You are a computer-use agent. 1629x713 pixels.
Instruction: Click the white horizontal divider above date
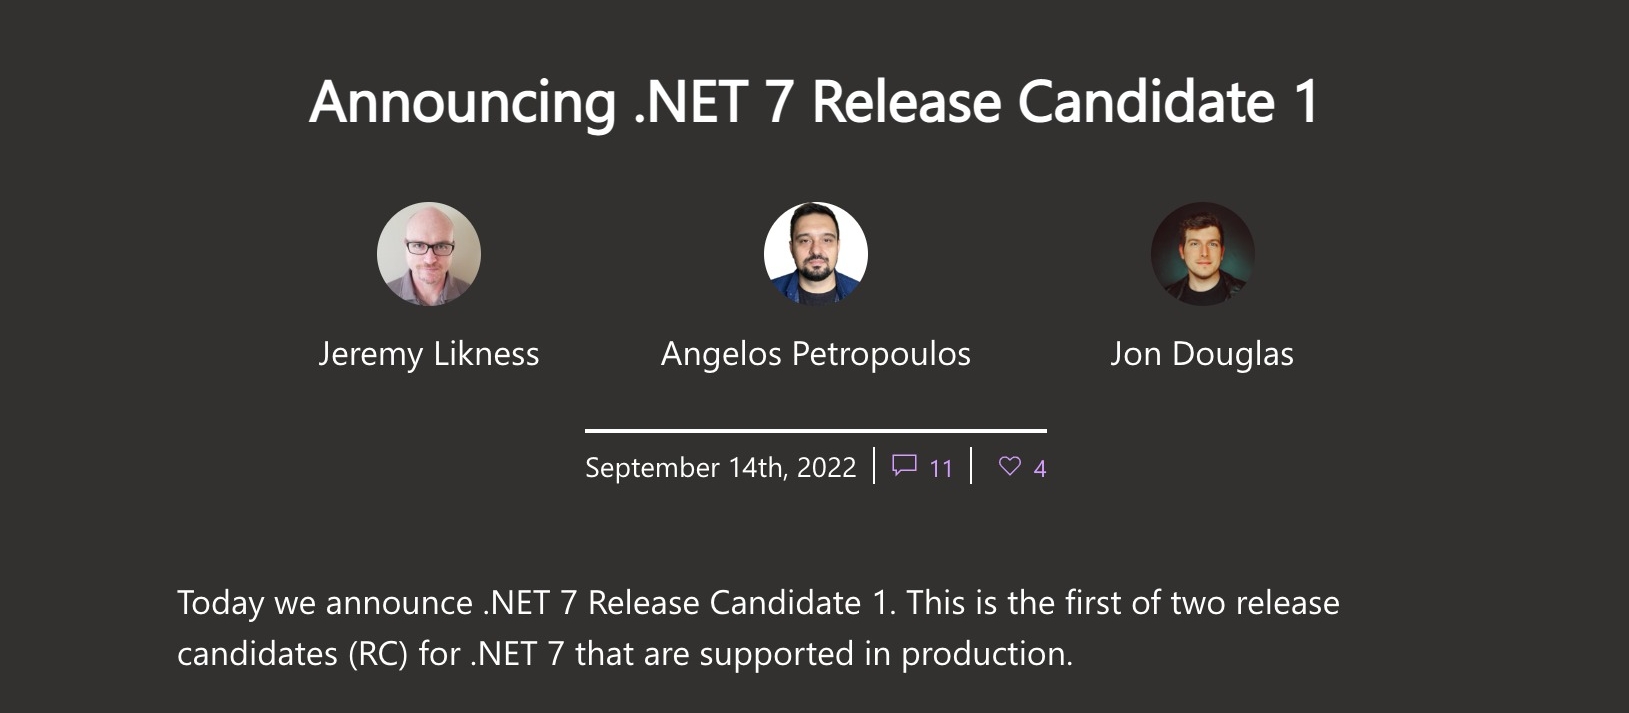pyautogui.click(x=816, y=431)
